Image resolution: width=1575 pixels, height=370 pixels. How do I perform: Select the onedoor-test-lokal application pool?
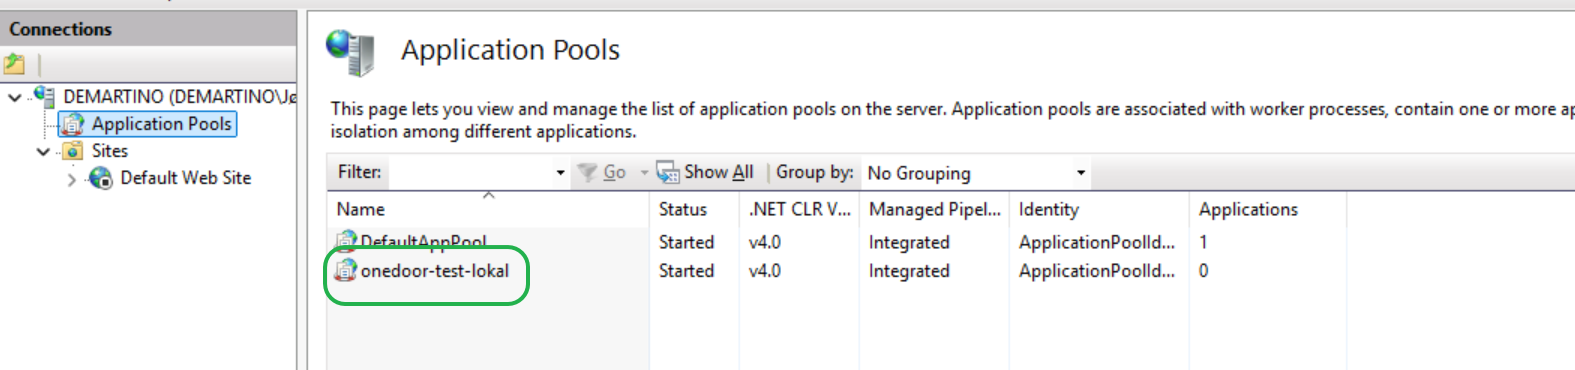tap(434, 271)
